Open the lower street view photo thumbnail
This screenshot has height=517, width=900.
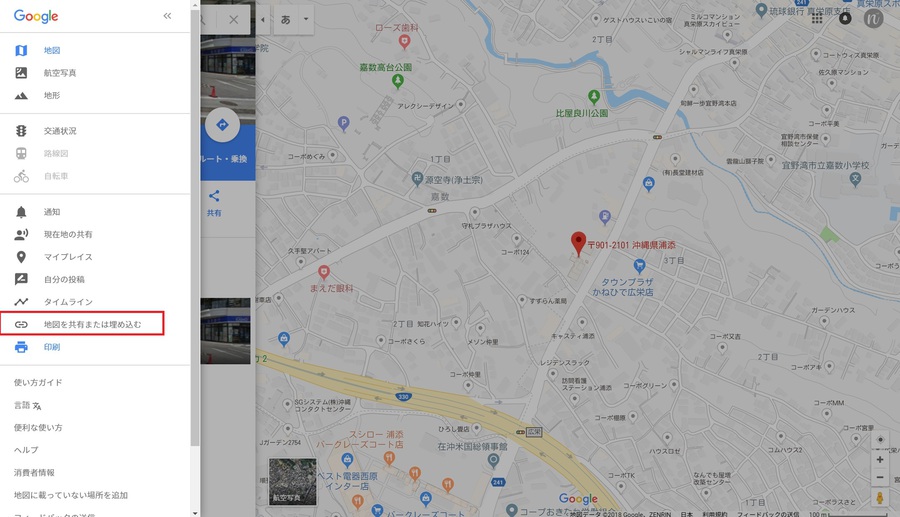pos(225,331)
